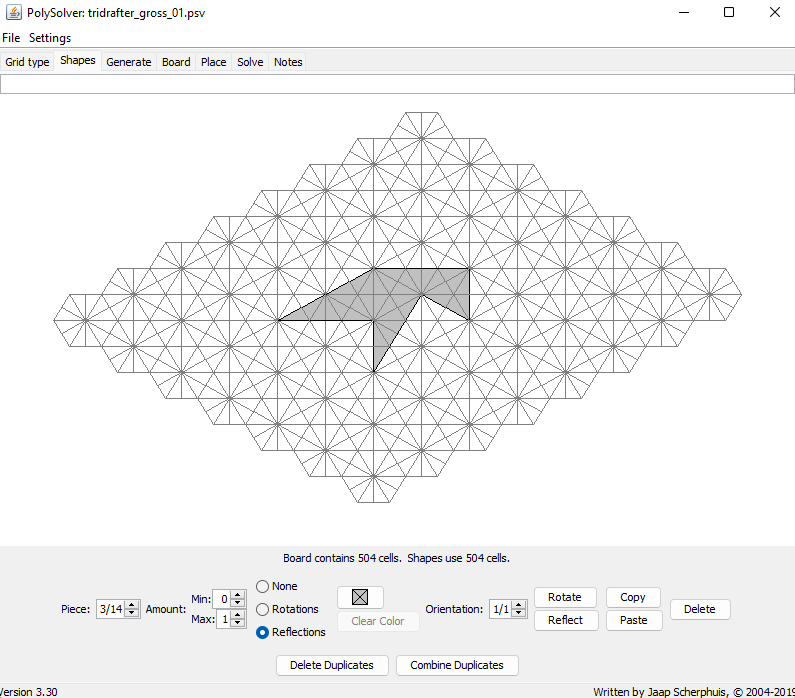Decrease the Orientation spinner
Viewport: 795px width, 698px height.
[x=518, y=613]
